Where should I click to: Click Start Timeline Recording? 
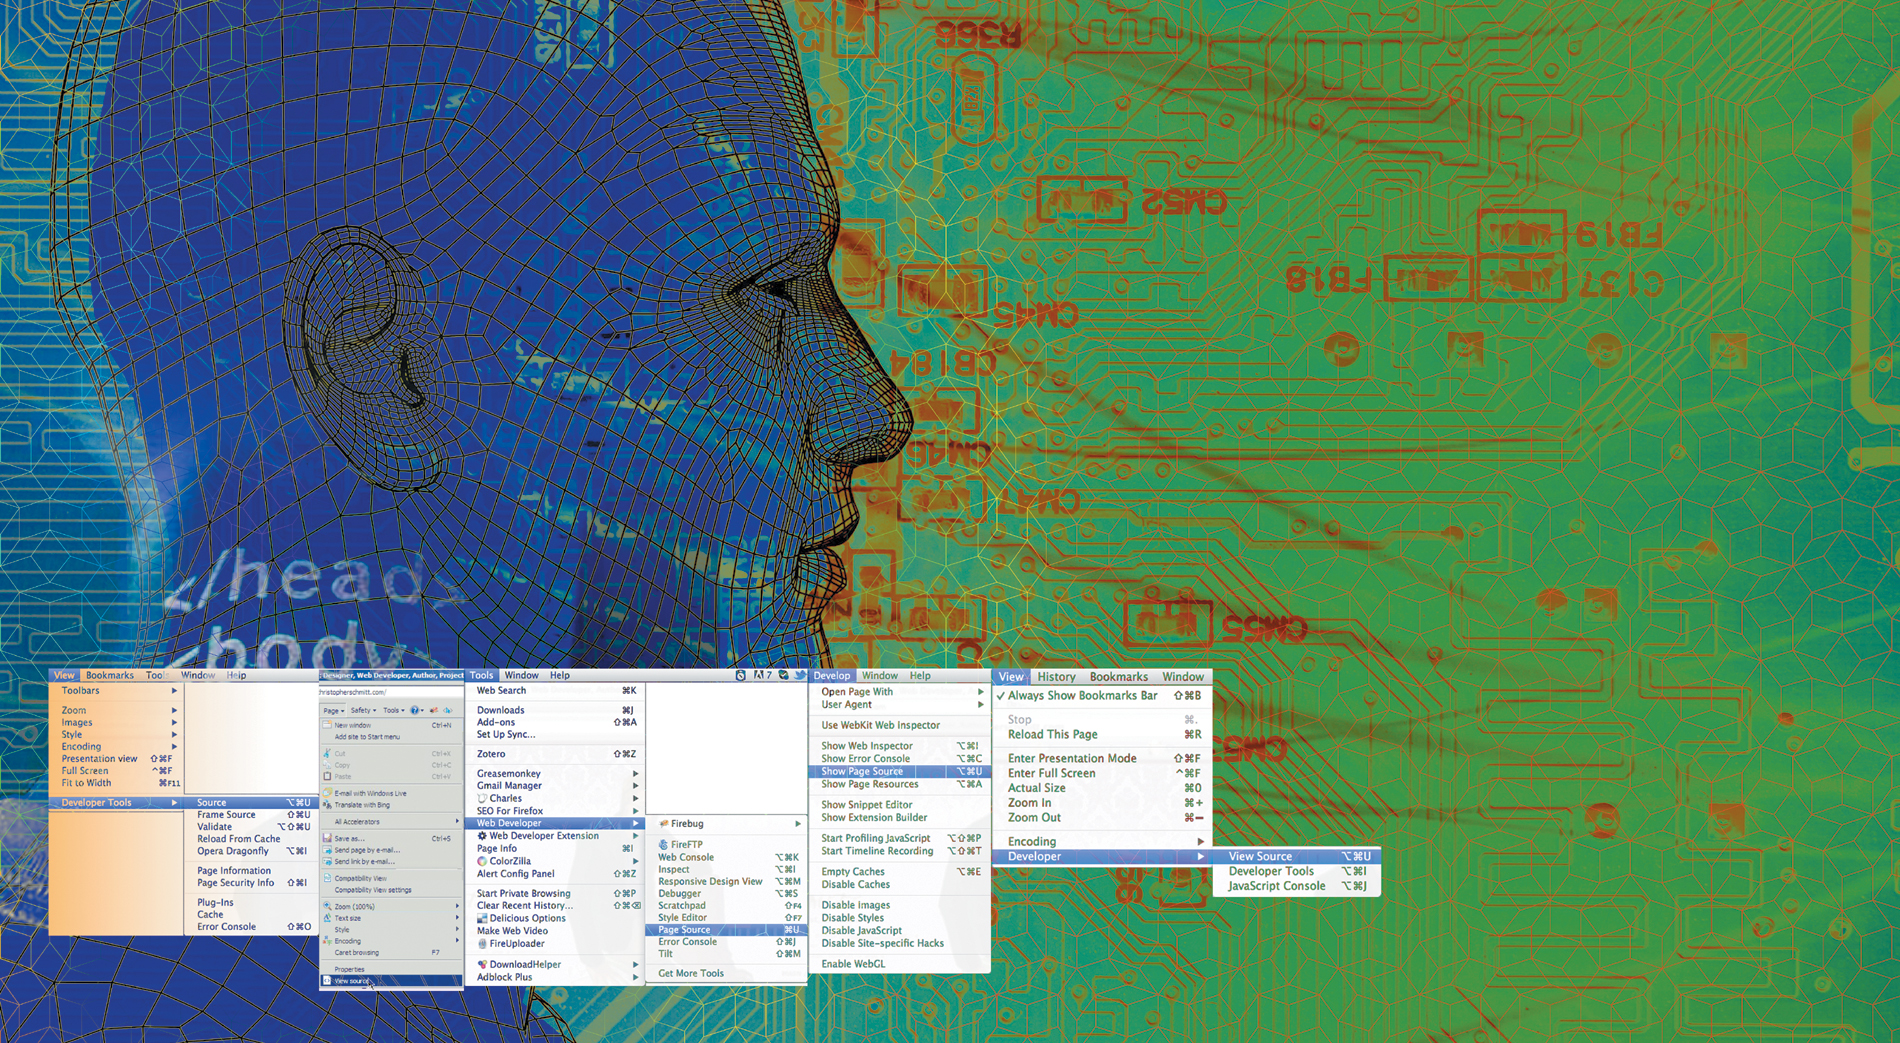(877, 851)
